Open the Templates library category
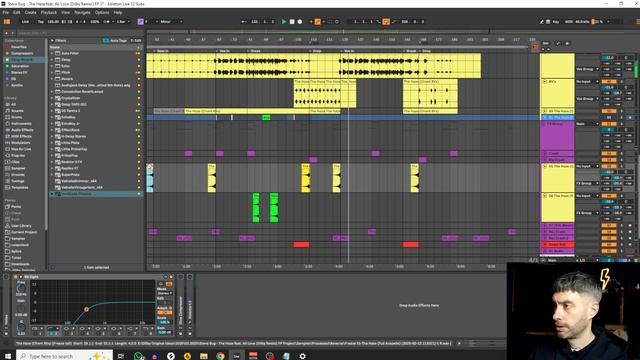The height and width of the screenshot is (360, 640). point(20,187)
